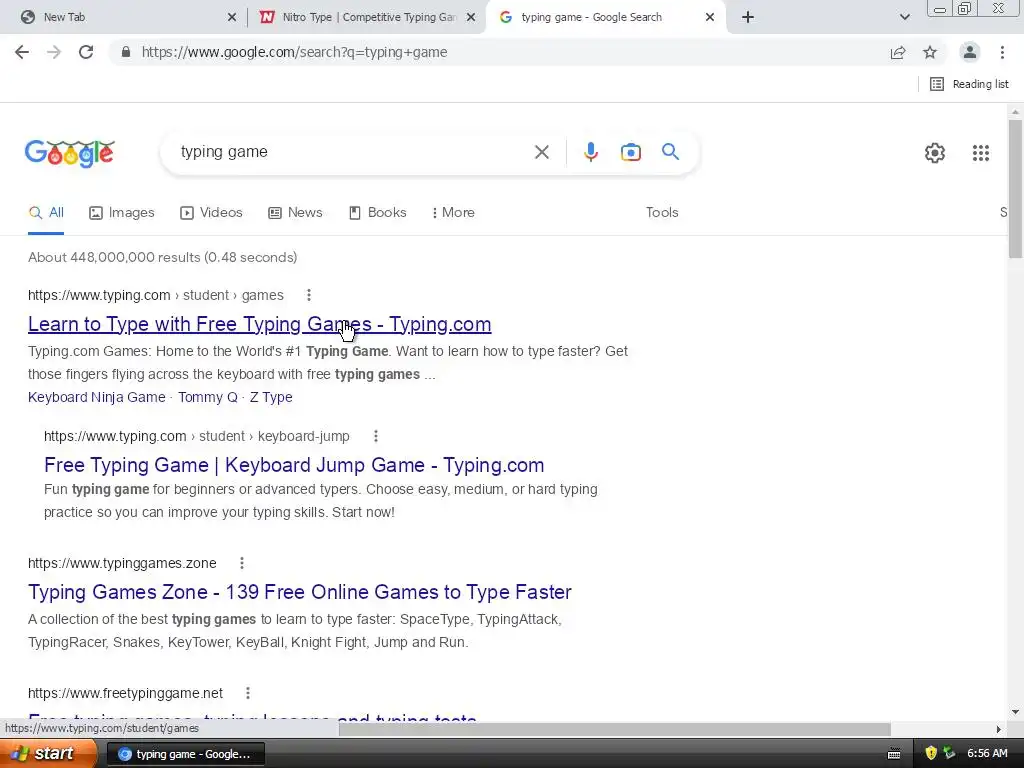This screenshot has height=768, width=1024.
Task: Click the security shield tray icon
Action: pos(931,754)
